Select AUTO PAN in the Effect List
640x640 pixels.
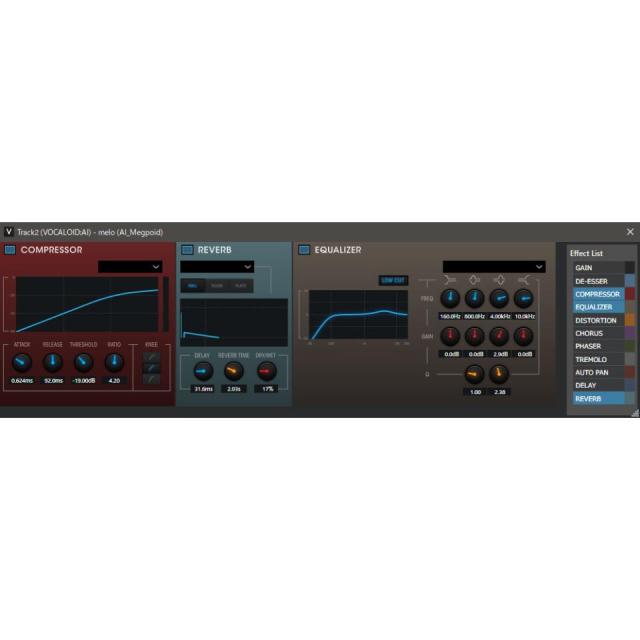pyautogui.click(x=599, y=372)
